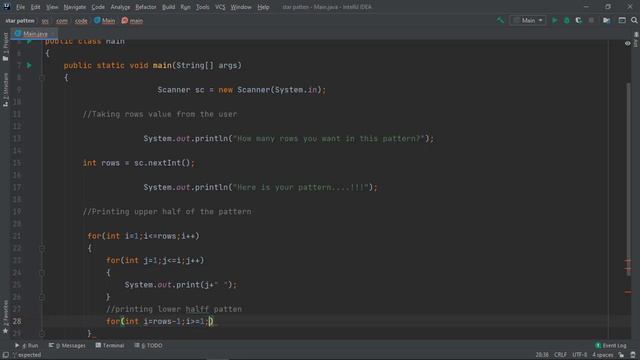Image resolution: width=640 pixels, height=360 pixels.
Task: Open the Window menu
Action: [x=241, y=7]
